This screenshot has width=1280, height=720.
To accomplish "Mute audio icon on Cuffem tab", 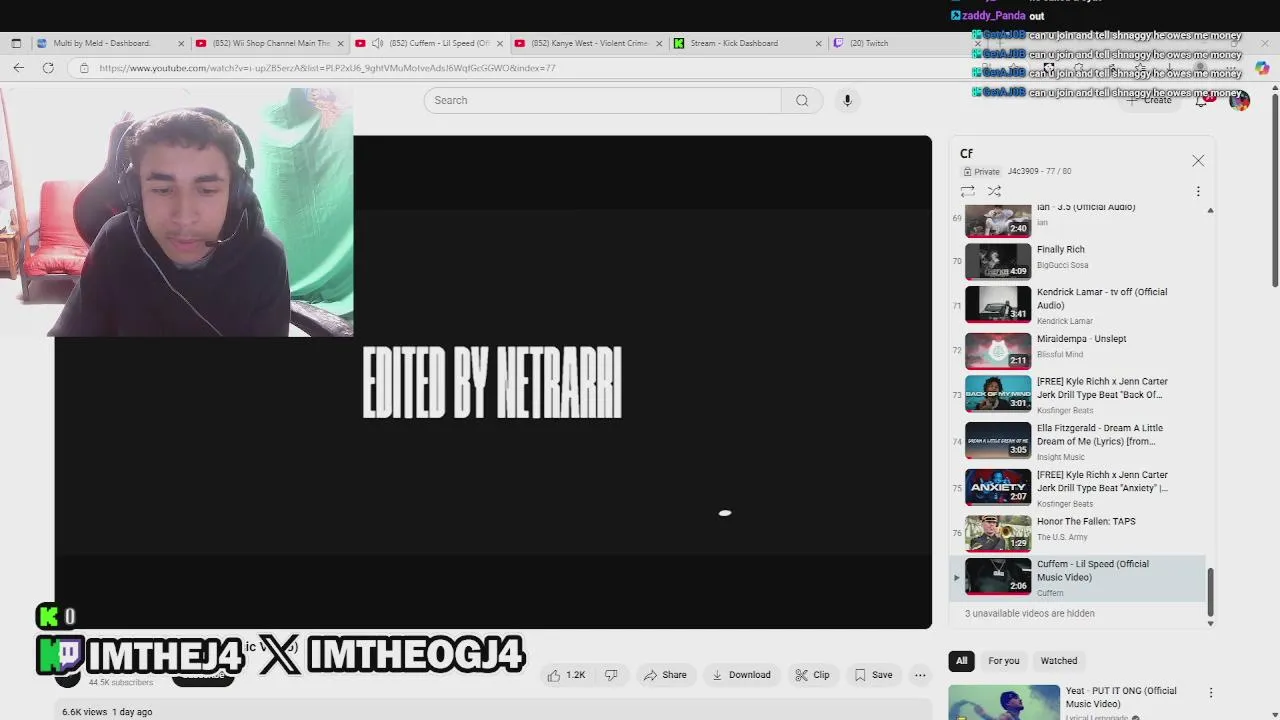I will [377, 43].
